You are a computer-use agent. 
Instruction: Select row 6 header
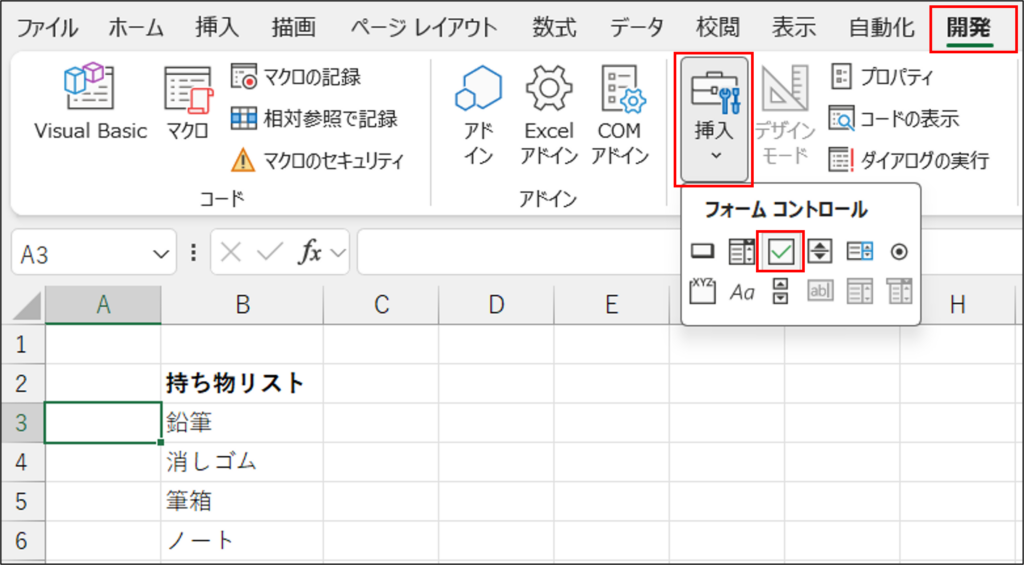click(x=23, y=541)
